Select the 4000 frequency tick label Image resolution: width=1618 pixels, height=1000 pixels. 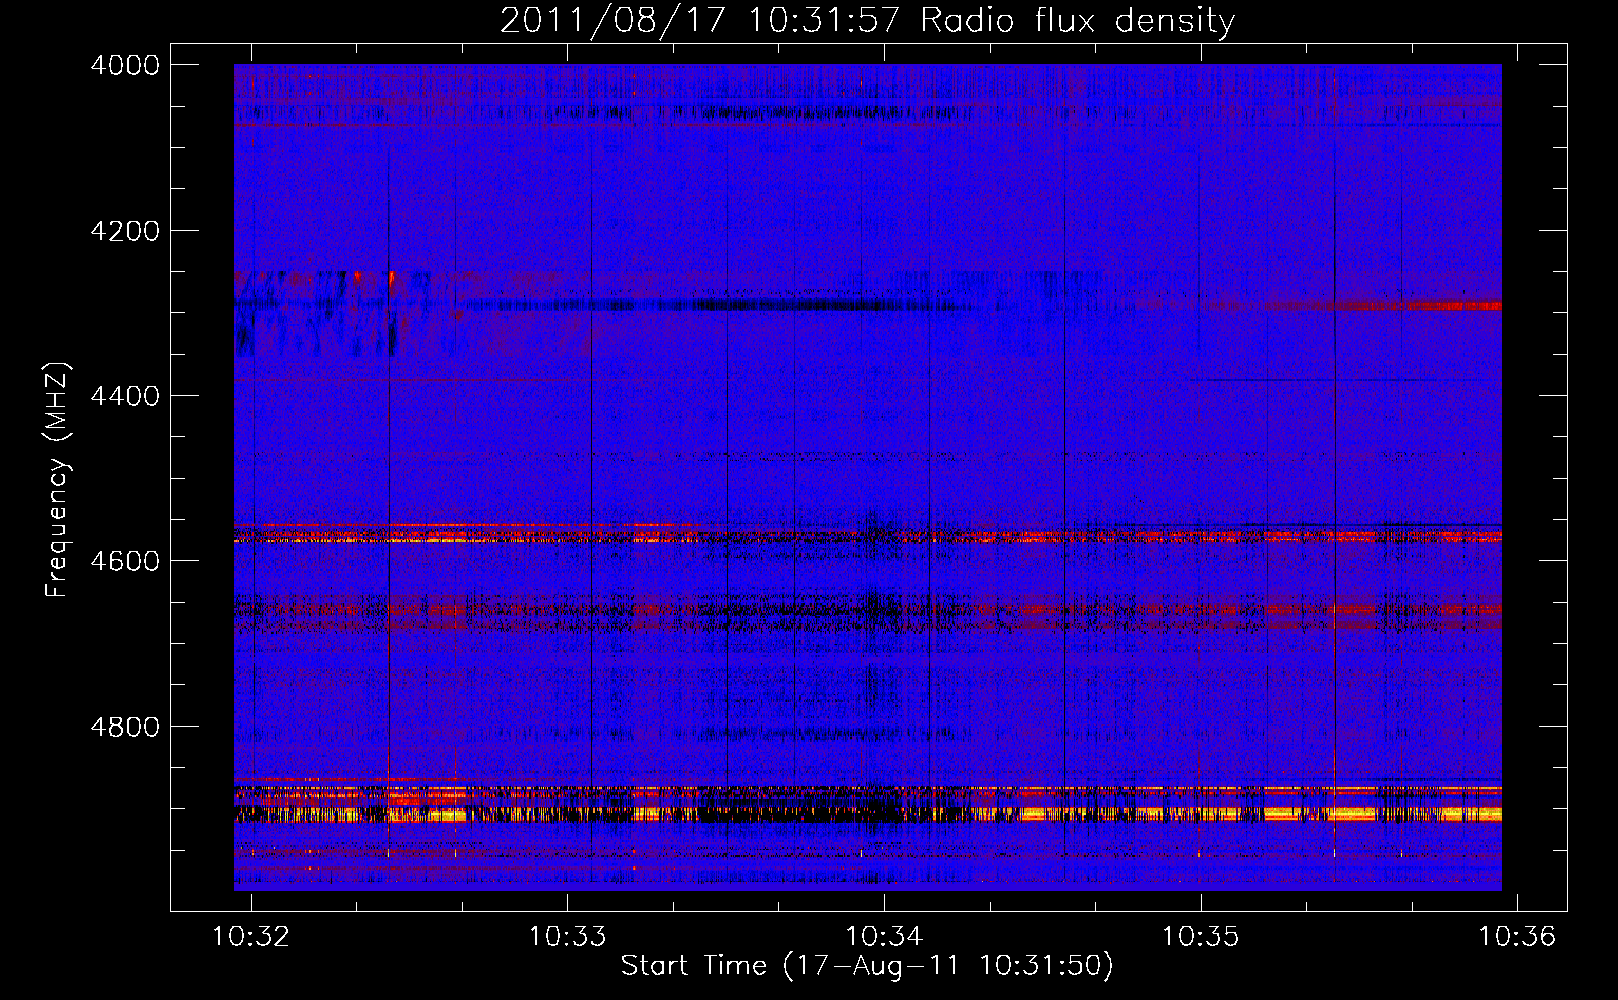[x=124, y=65]
